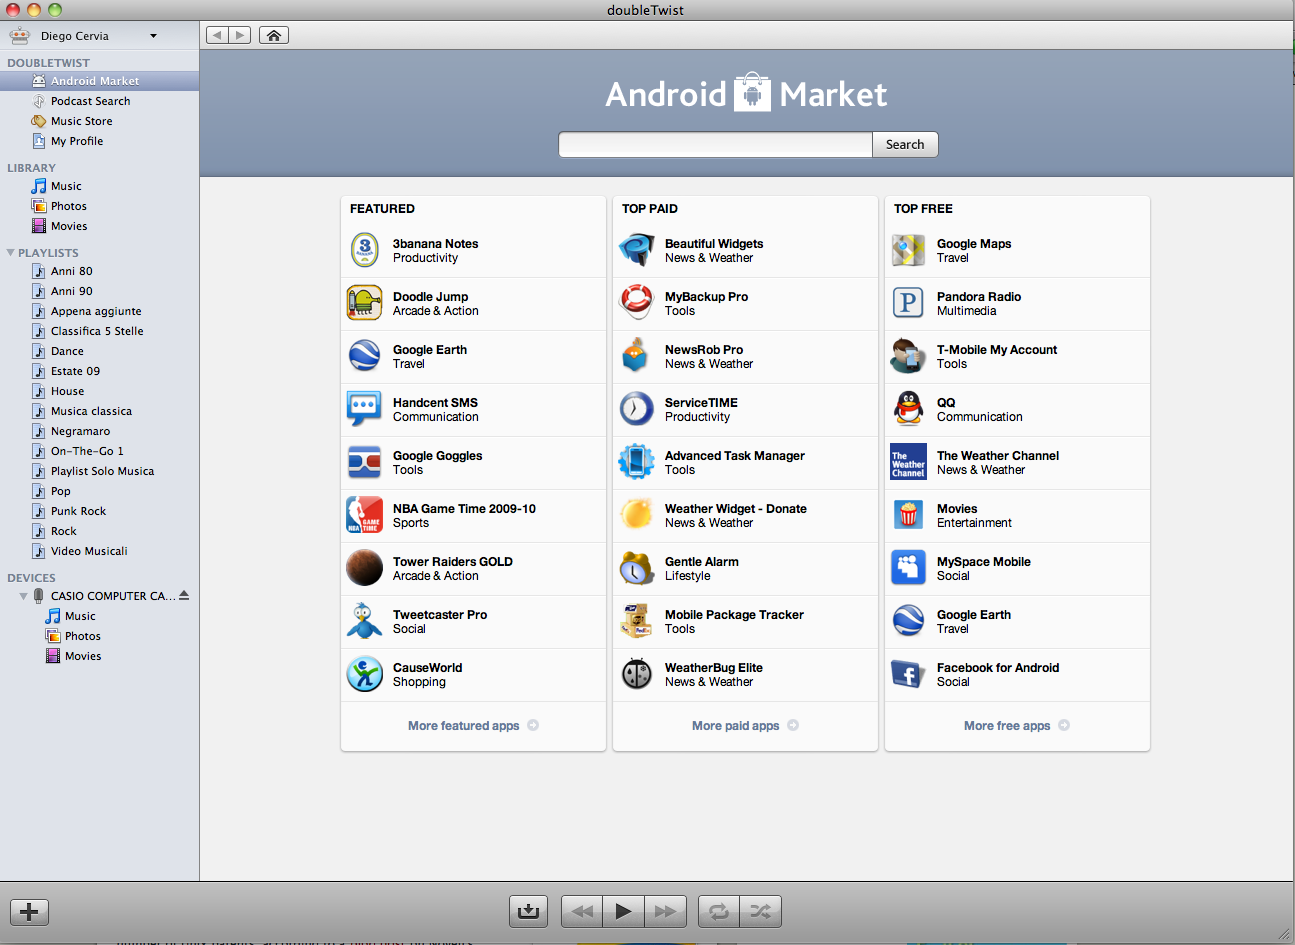Screen dimensions: 1295x945
Task: Click the import button in bottom bar
Action: click(x=528, y=911)
